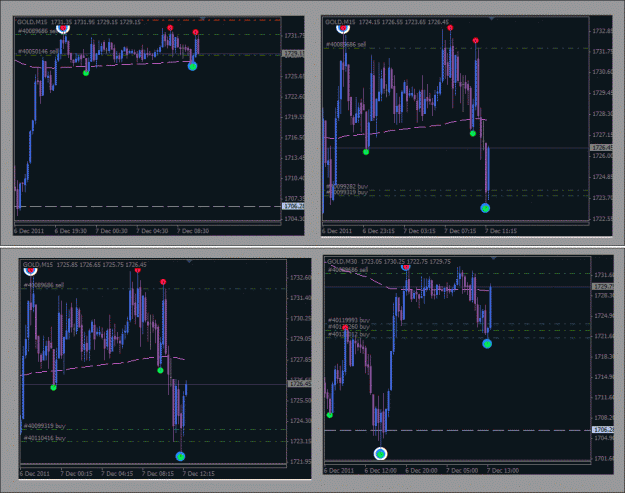Image resolution: width=625 pixels, height=493 pixels.
Task: Click the 6 Dec 23:15 time label
Action: 379,231
